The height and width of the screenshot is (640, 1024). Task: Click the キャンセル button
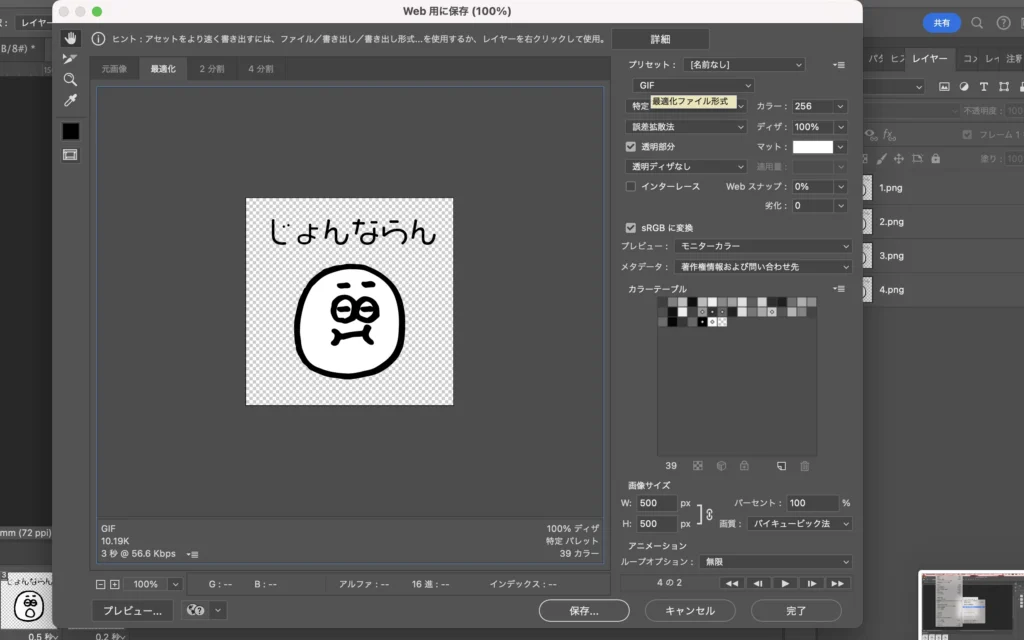click(690, 610)
